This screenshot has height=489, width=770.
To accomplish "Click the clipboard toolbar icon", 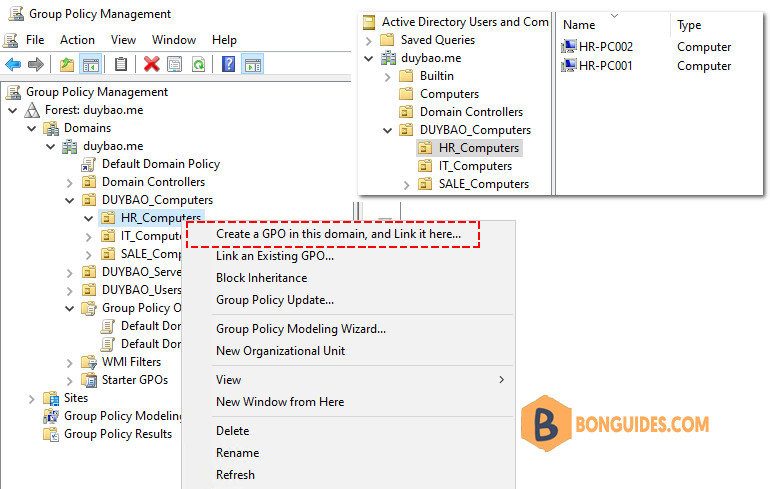I will [121, 64].
